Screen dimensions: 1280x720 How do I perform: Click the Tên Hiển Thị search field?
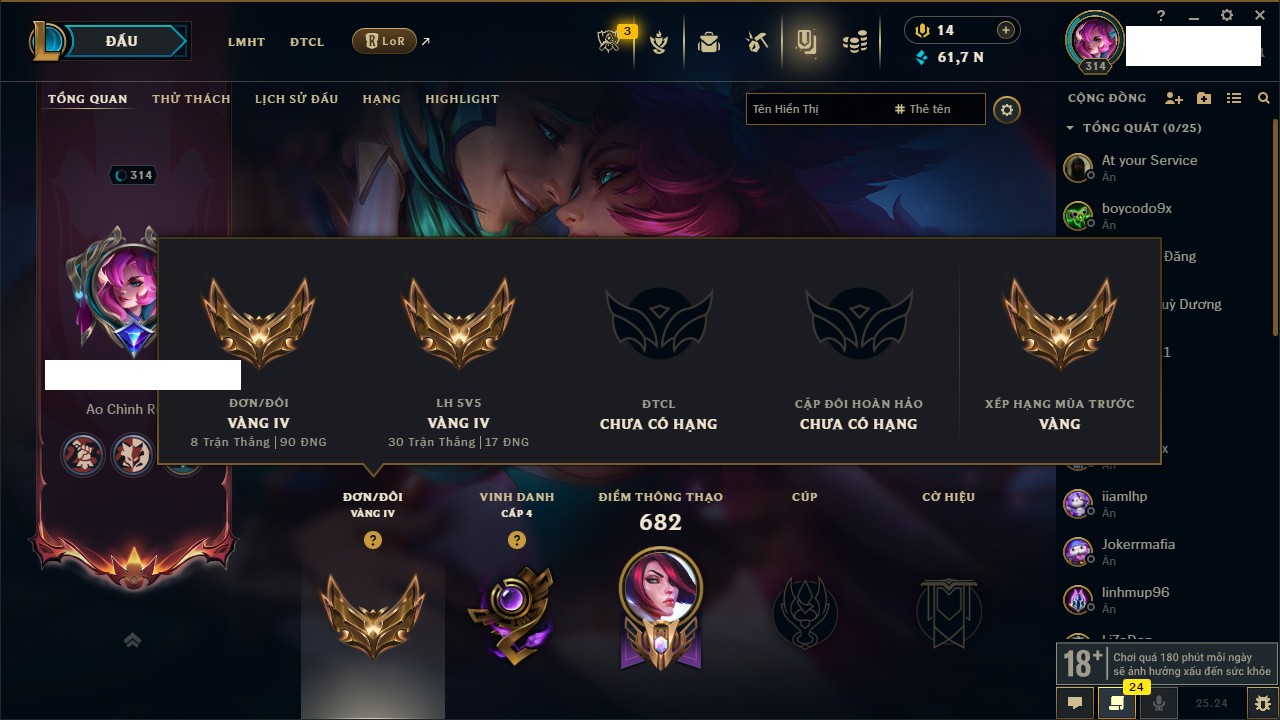[819, 109]
